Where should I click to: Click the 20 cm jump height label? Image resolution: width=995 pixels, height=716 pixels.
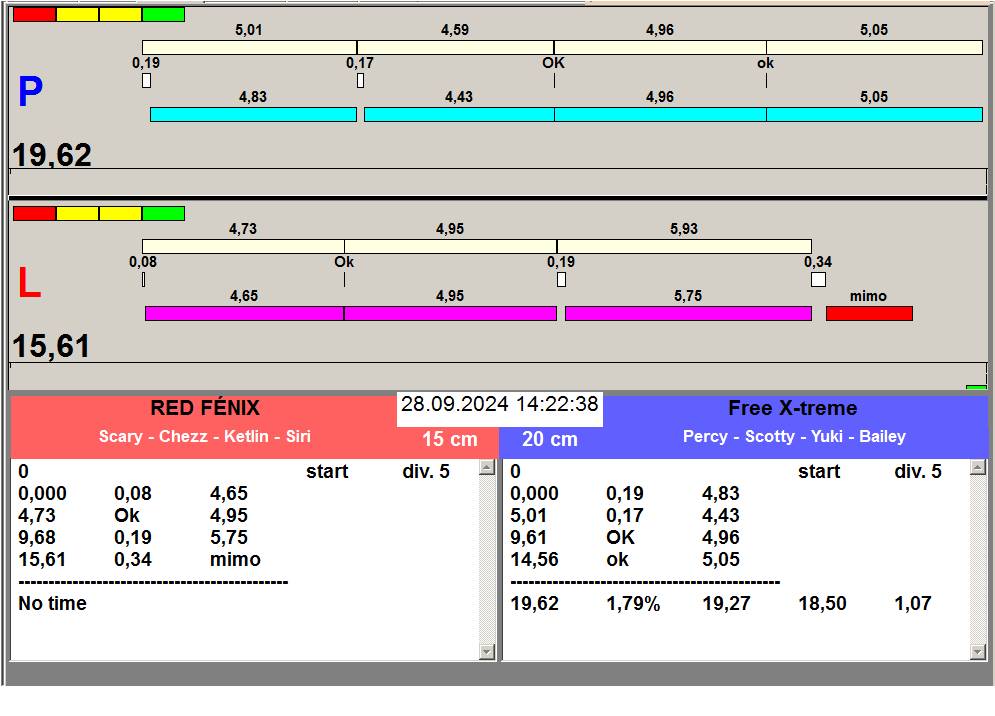(x=550, y=440)
